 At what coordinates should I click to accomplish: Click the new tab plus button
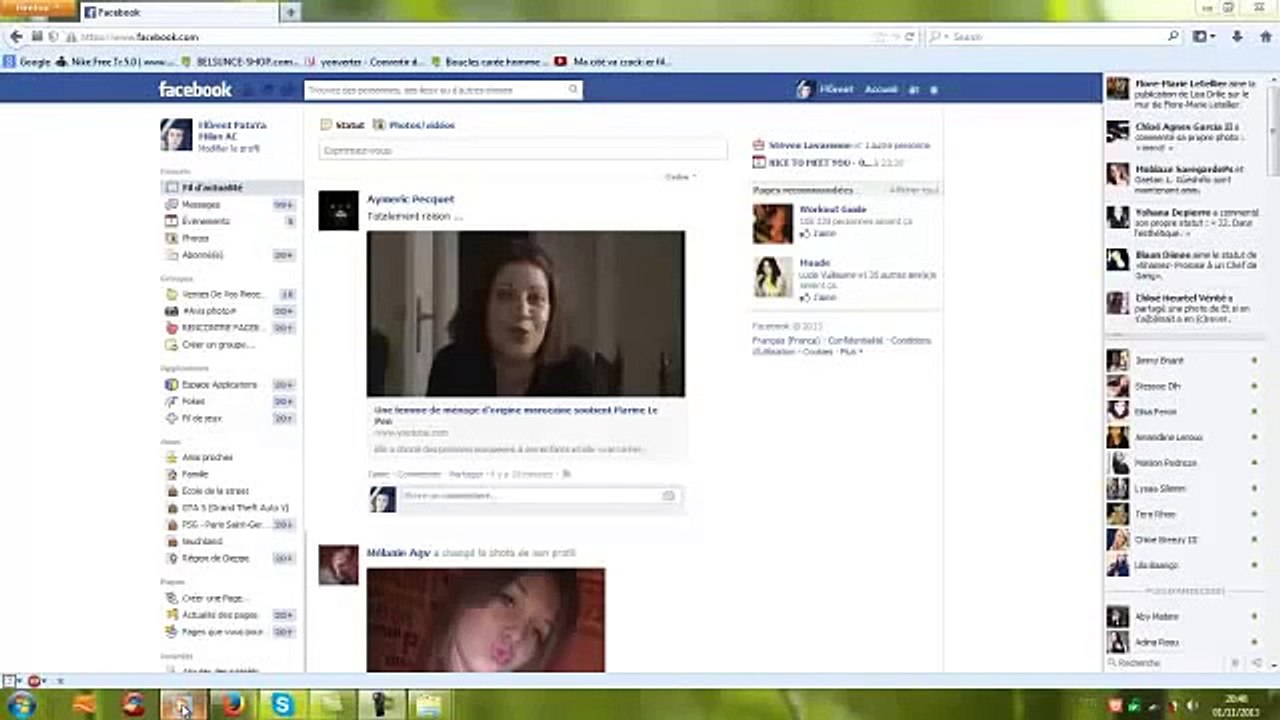[290, 12]
